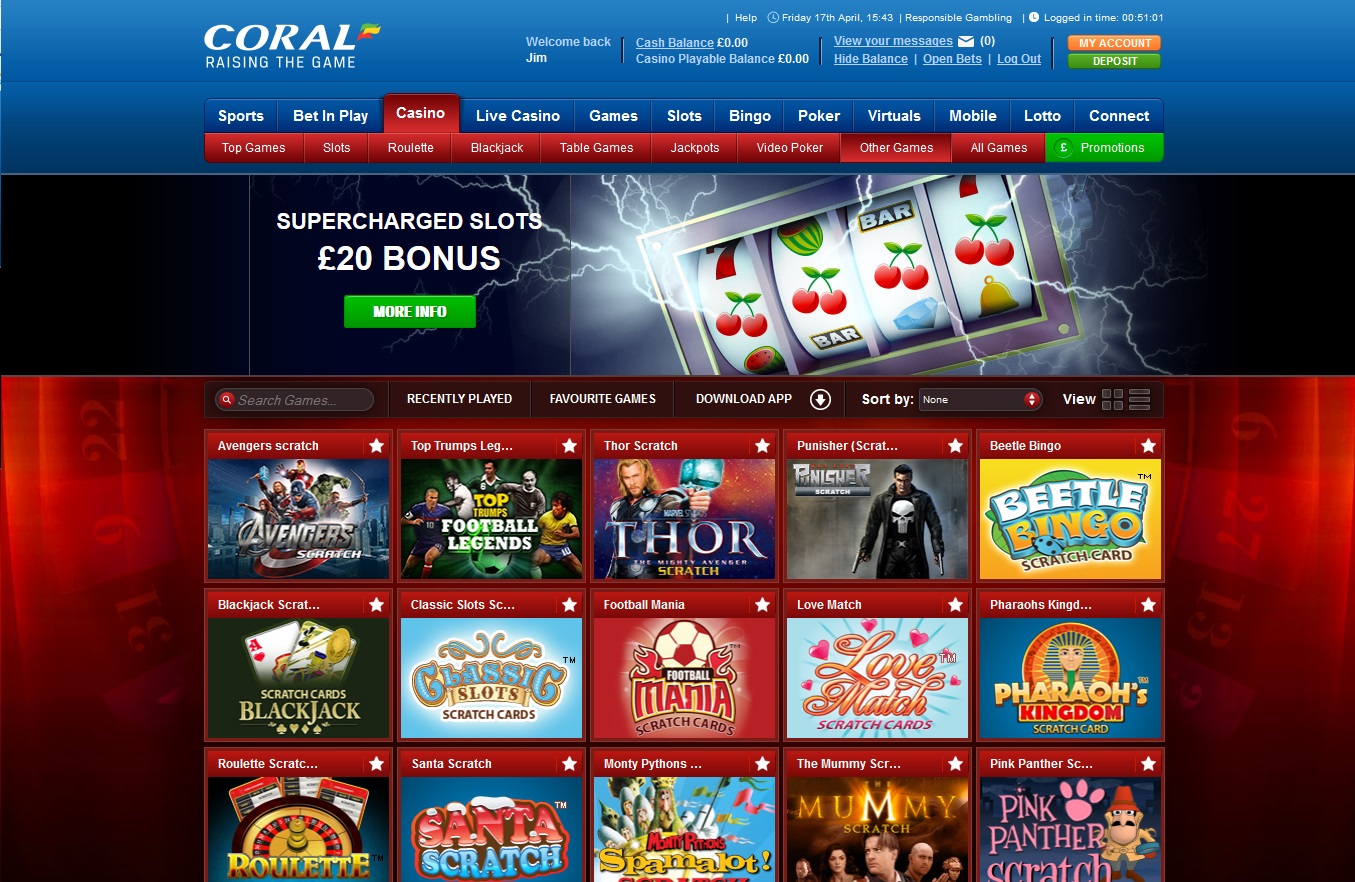Open the messages envelope icon
This screenshot has height=882, width=1355.
966,42
